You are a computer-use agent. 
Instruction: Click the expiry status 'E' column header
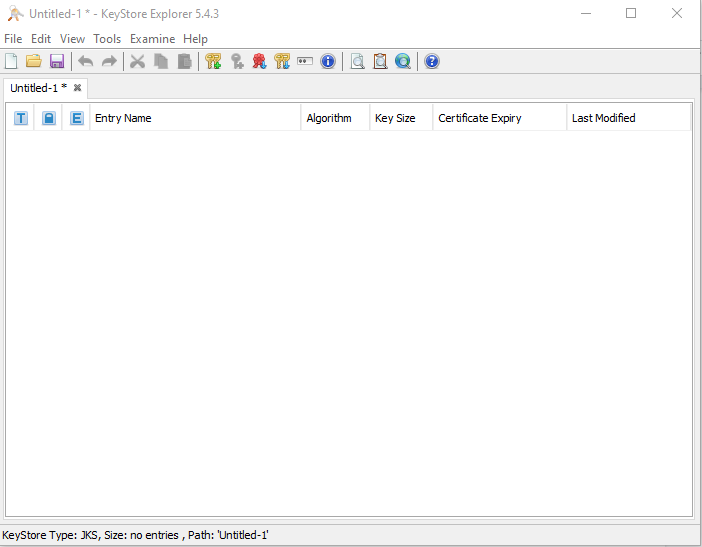coord(77,118)
